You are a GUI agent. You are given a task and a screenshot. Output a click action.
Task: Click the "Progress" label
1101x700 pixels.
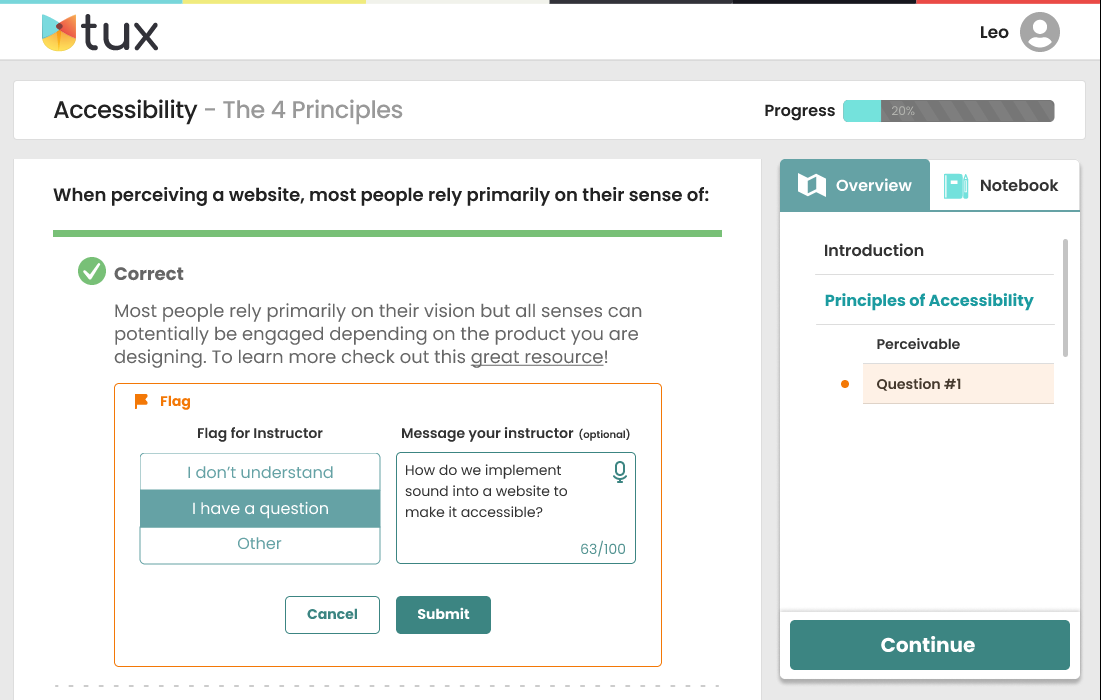click(799, 111)
